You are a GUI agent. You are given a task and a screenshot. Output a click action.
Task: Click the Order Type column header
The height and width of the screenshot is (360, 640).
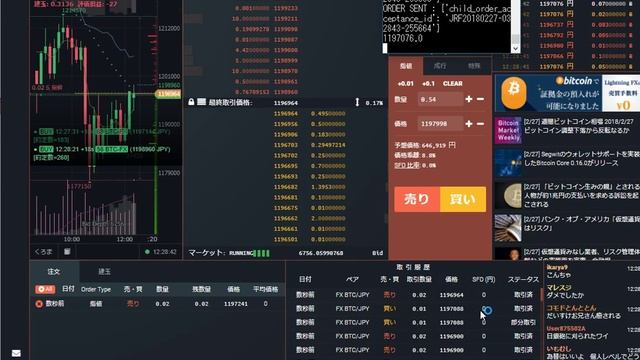coord(96,289)
